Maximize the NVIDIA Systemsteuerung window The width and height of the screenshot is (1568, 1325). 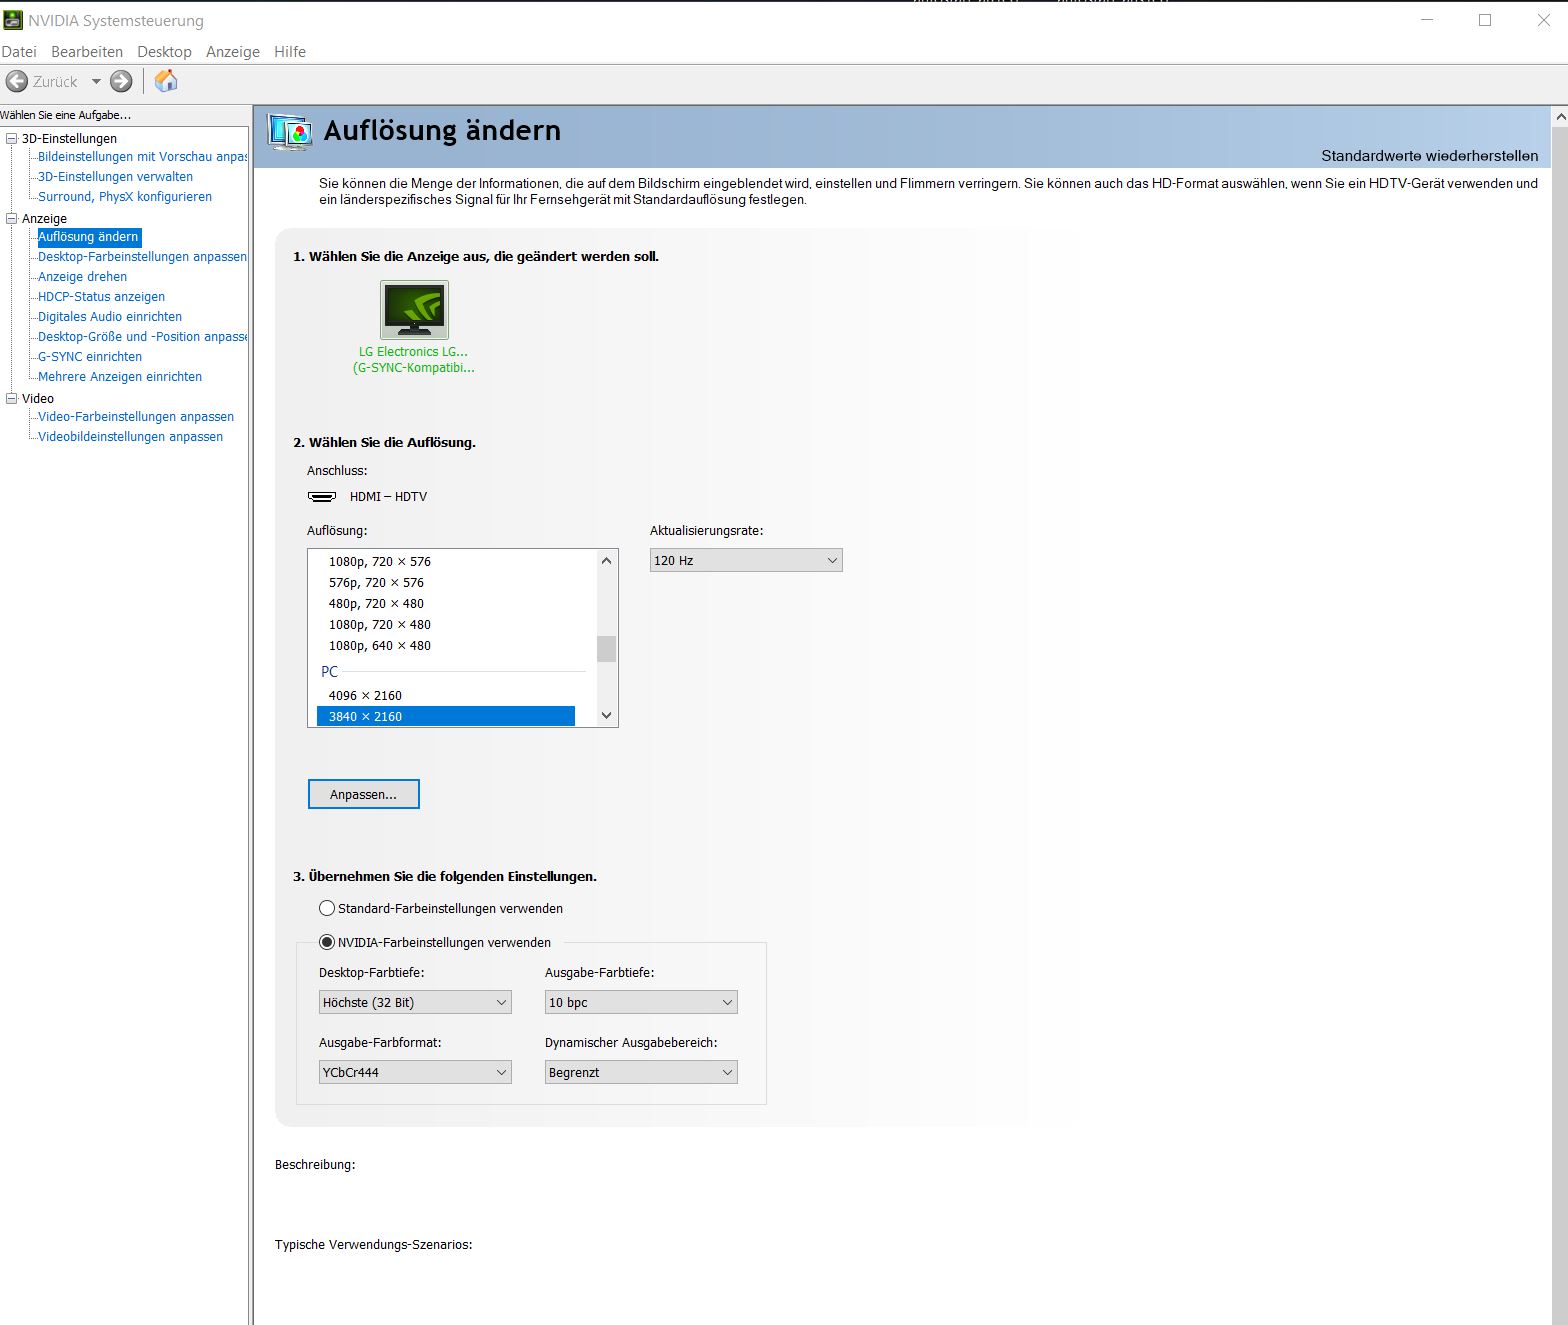point(1485,20)
